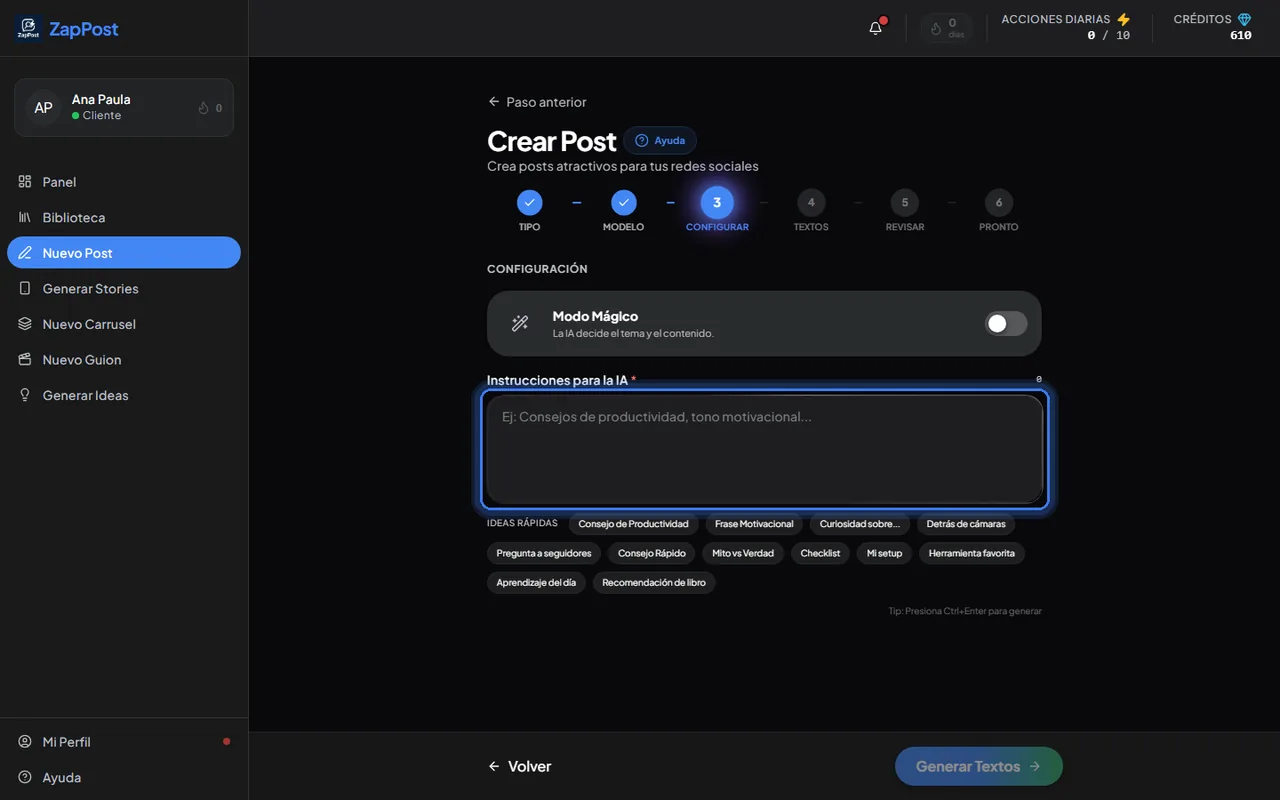Open the notifications bell
The height and width of the screenshot is (800, 1280).
point(876,28)
